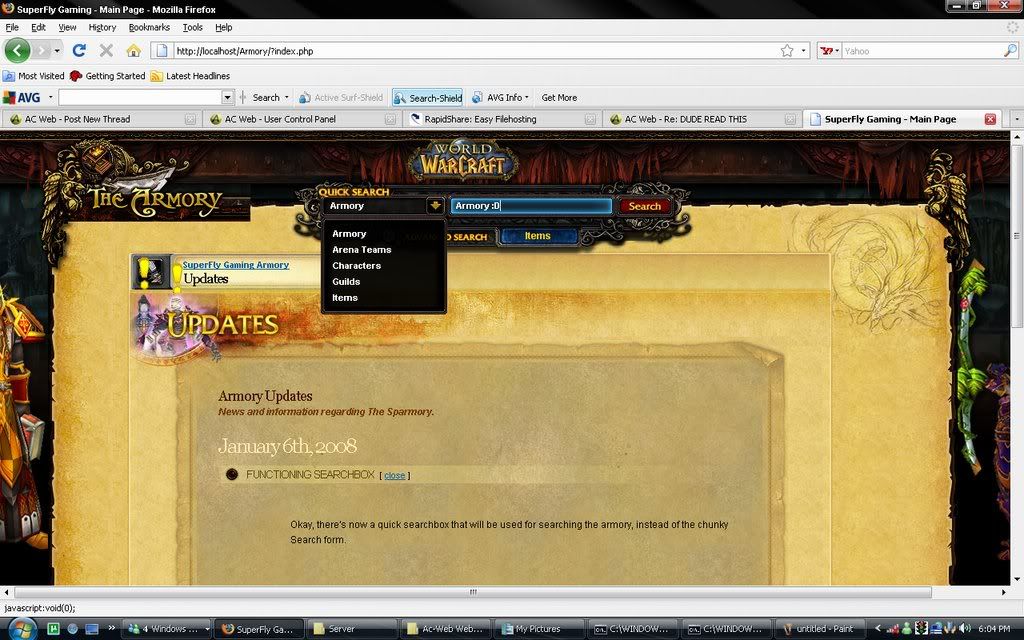The height and width of the screenshot is (640, 1024).
Task: Click the close link beside FUNCTIONING SEARCHBOX
Action: (x=394, y=475)
